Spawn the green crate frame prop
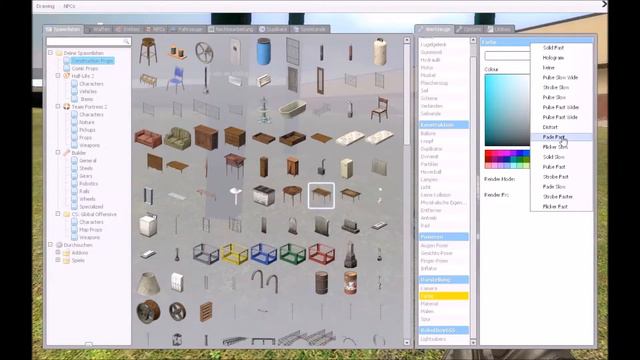The width and height of the screenshot is (640, 360). pyautogui.click(x=292, y=253)
